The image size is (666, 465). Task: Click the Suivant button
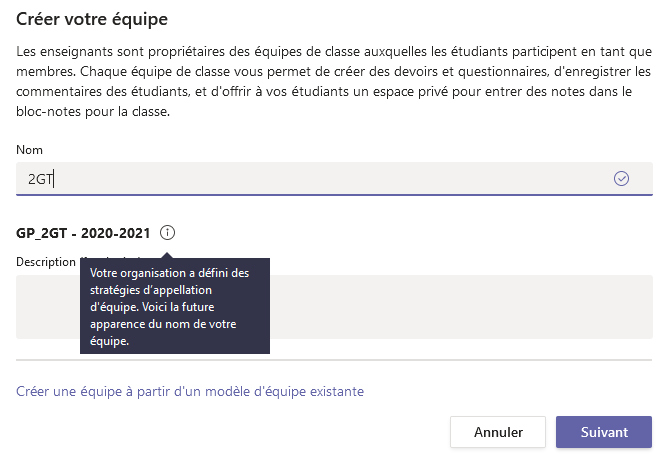604,432
